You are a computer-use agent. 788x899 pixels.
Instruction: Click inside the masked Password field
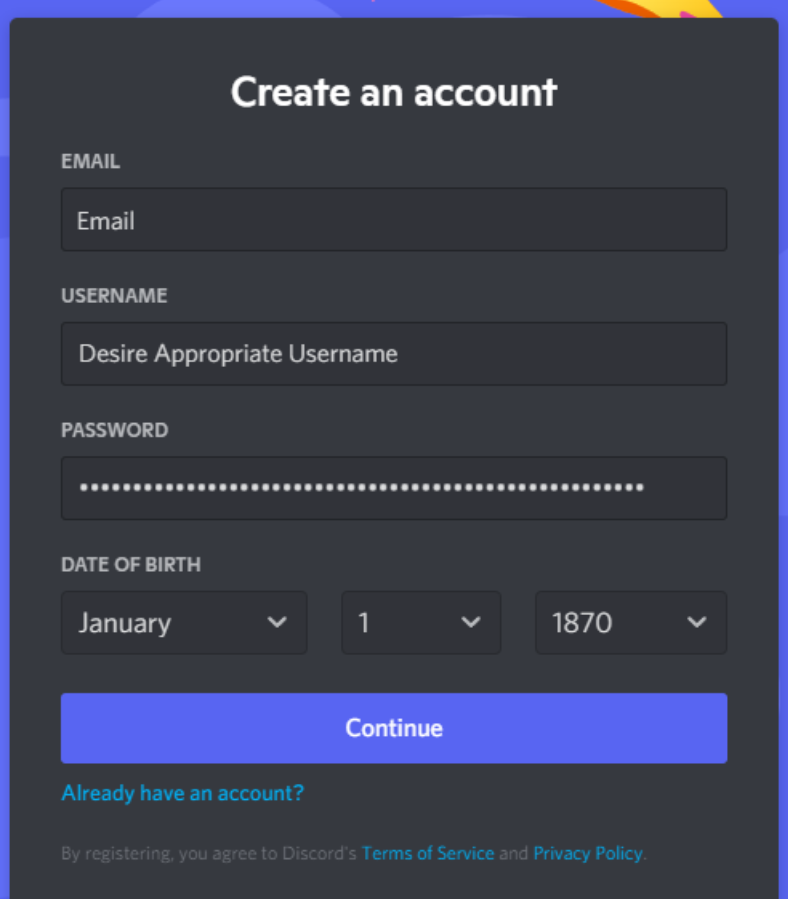pos(394,488)
